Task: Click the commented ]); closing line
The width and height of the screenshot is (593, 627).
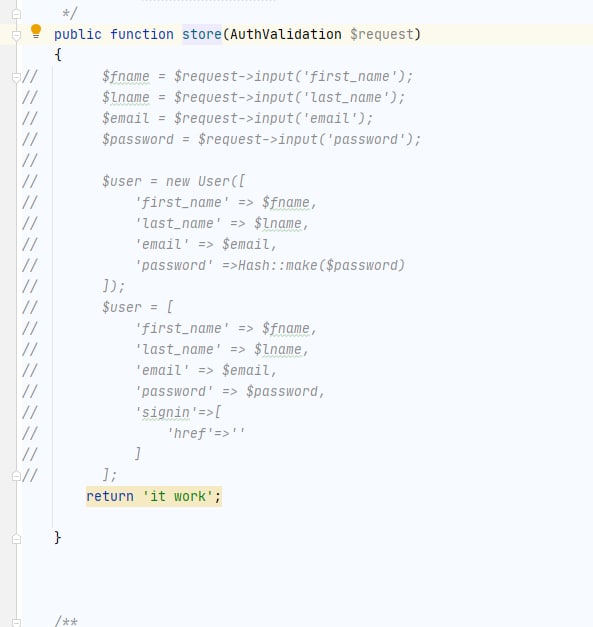Action: (114, 286)
